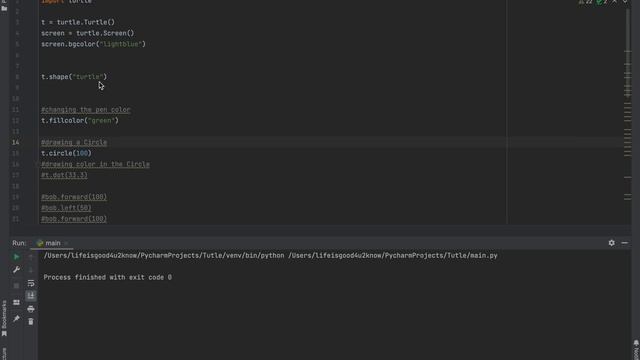
Task: Clear console output with the trash icon
Action: coord(31,322)
